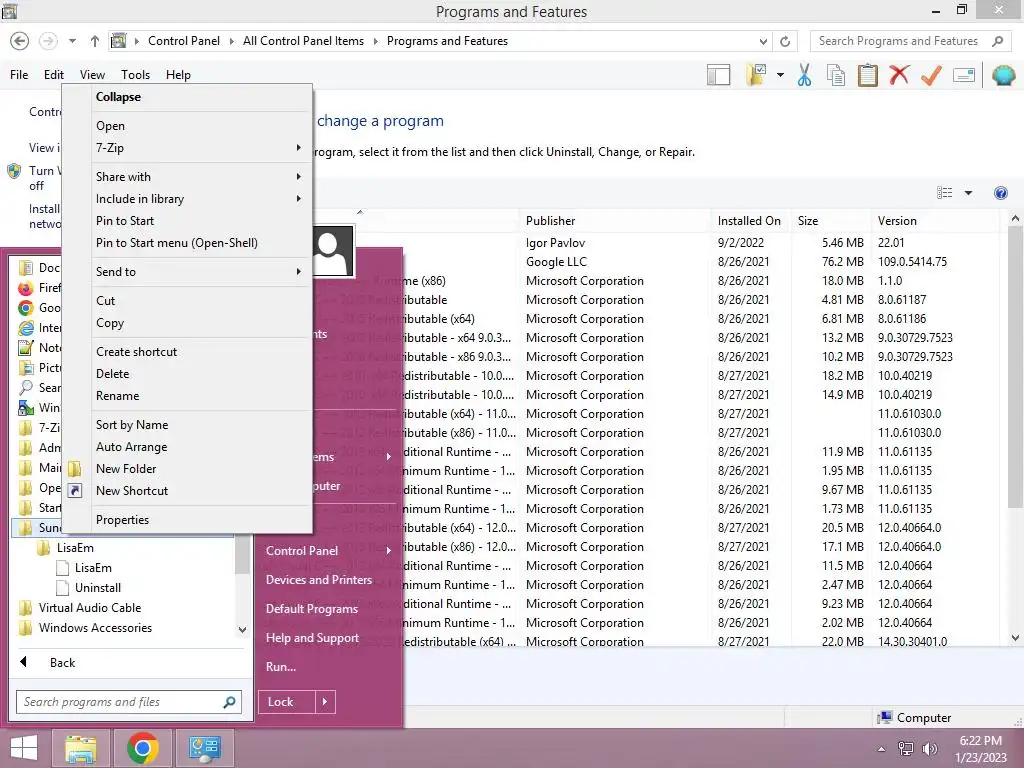Select Pin to Start menu (Open-Shell)

point(187,243)
